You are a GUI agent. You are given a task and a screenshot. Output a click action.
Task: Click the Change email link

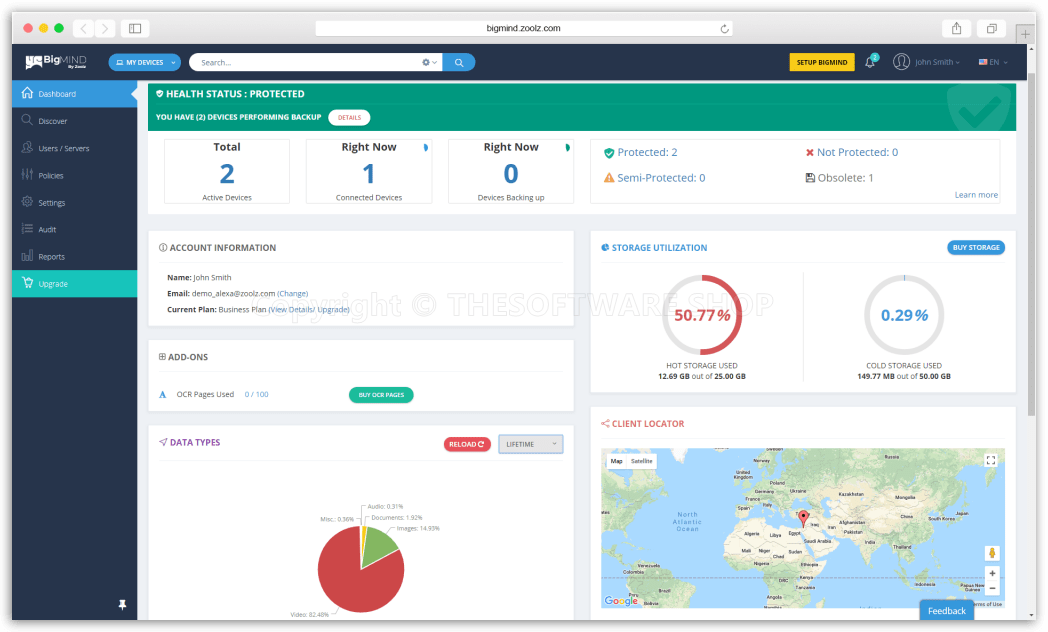click(292, 293)
